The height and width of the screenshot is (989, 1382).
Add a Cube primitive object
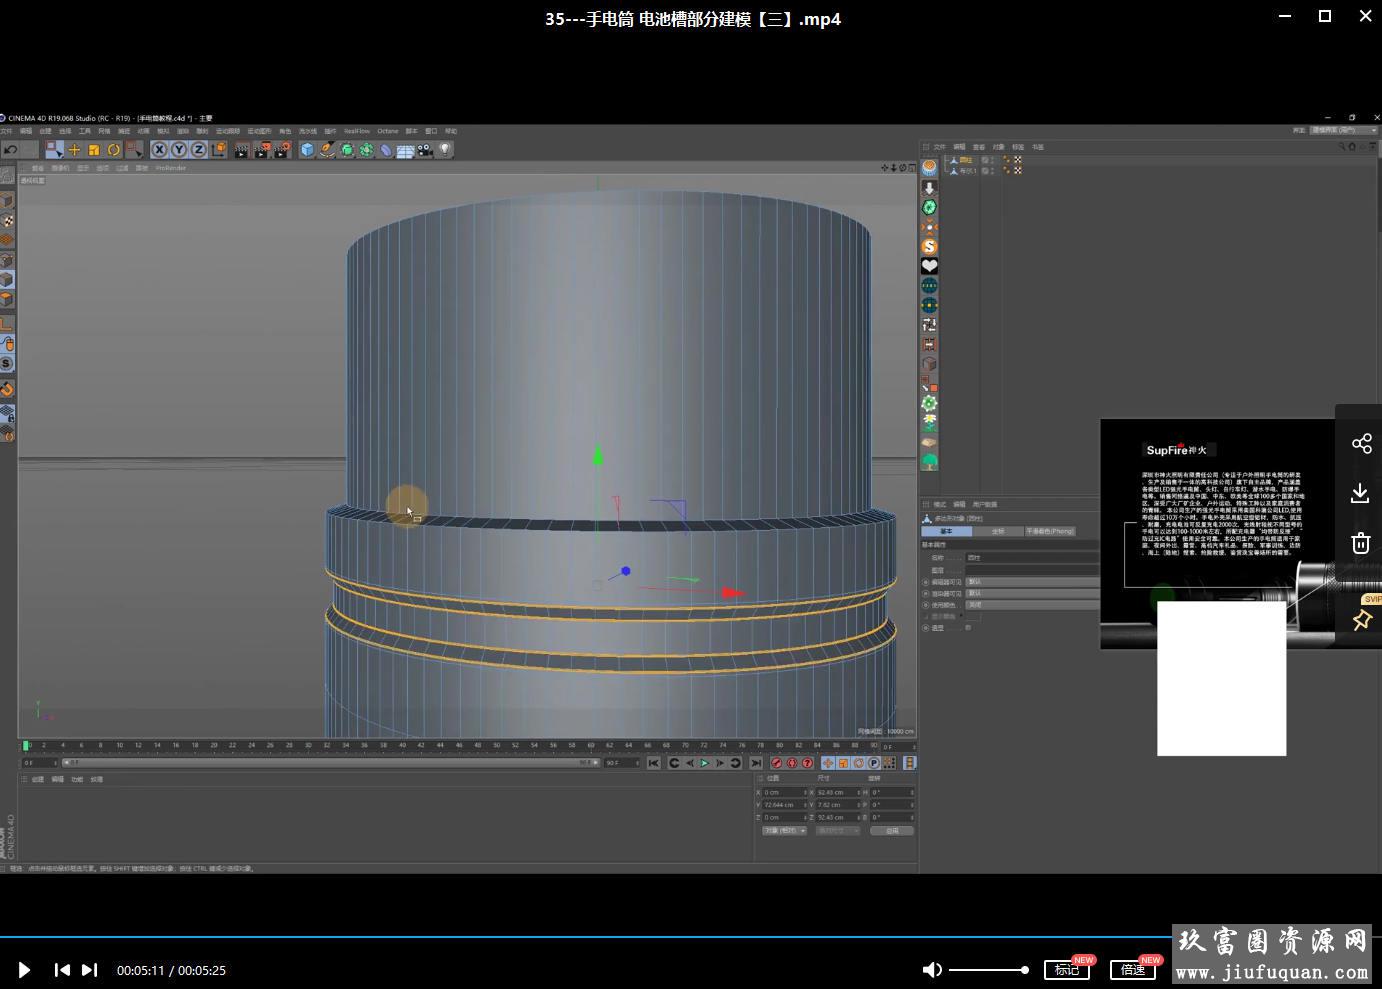(308, 150)
